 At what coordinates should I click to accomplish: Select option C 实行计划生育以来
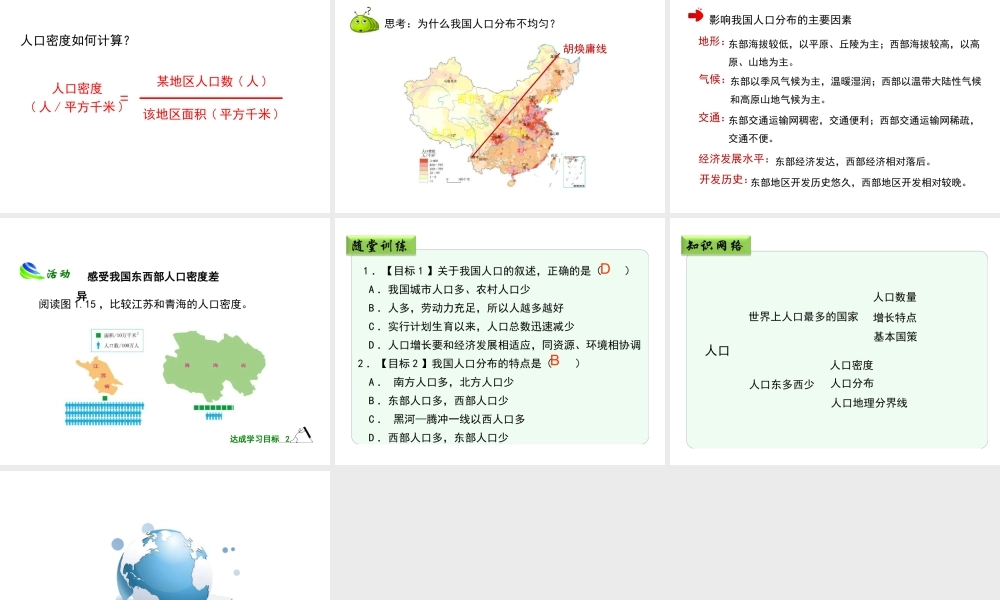471,326
